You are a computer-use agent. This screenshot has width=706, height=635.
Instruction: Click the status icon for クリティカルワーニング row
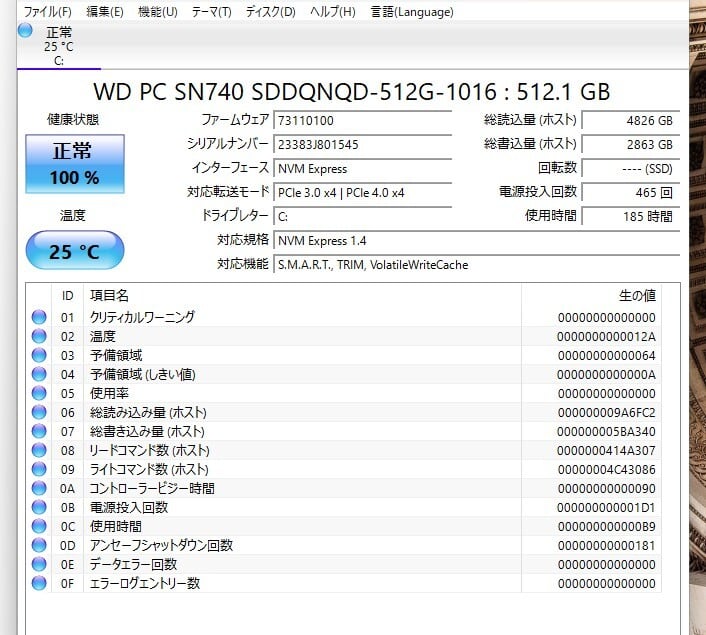[x=39, y=317]
